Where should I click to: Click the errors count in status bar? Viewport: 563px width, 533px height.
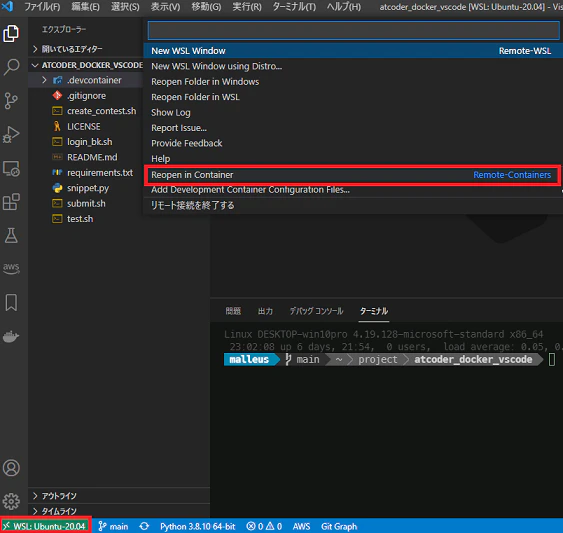255,527
